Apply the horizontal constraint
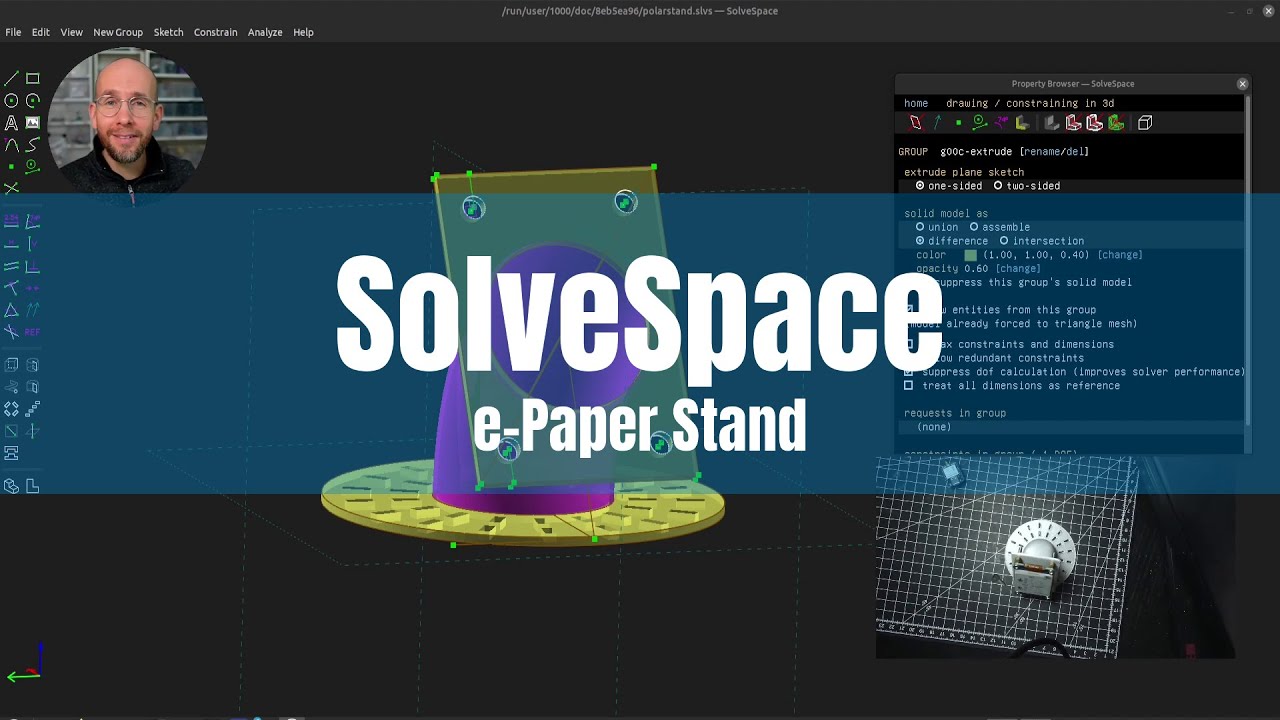The height and width of the screenshot is (720, 1280). (x=11, y=243)
